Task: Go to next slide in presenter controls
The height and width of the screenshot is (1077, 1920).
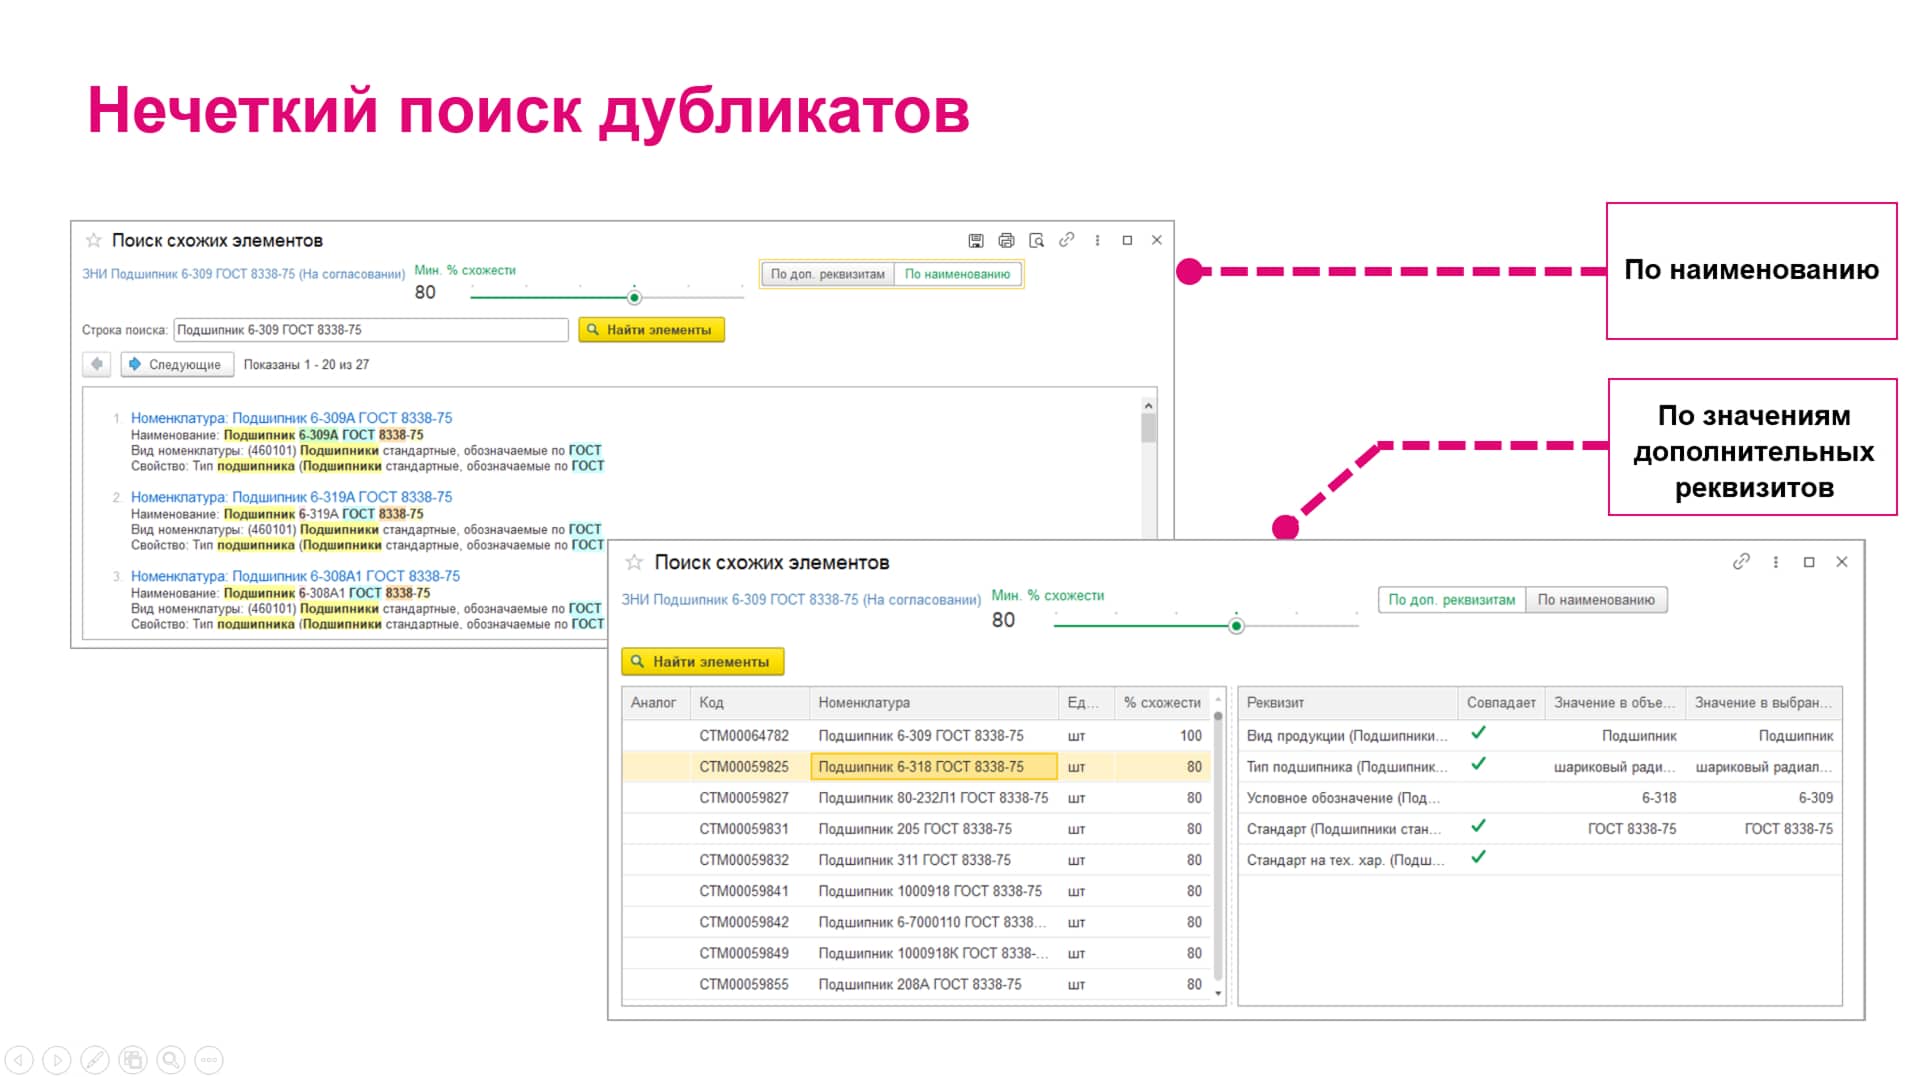Action: pos(57,1060)
